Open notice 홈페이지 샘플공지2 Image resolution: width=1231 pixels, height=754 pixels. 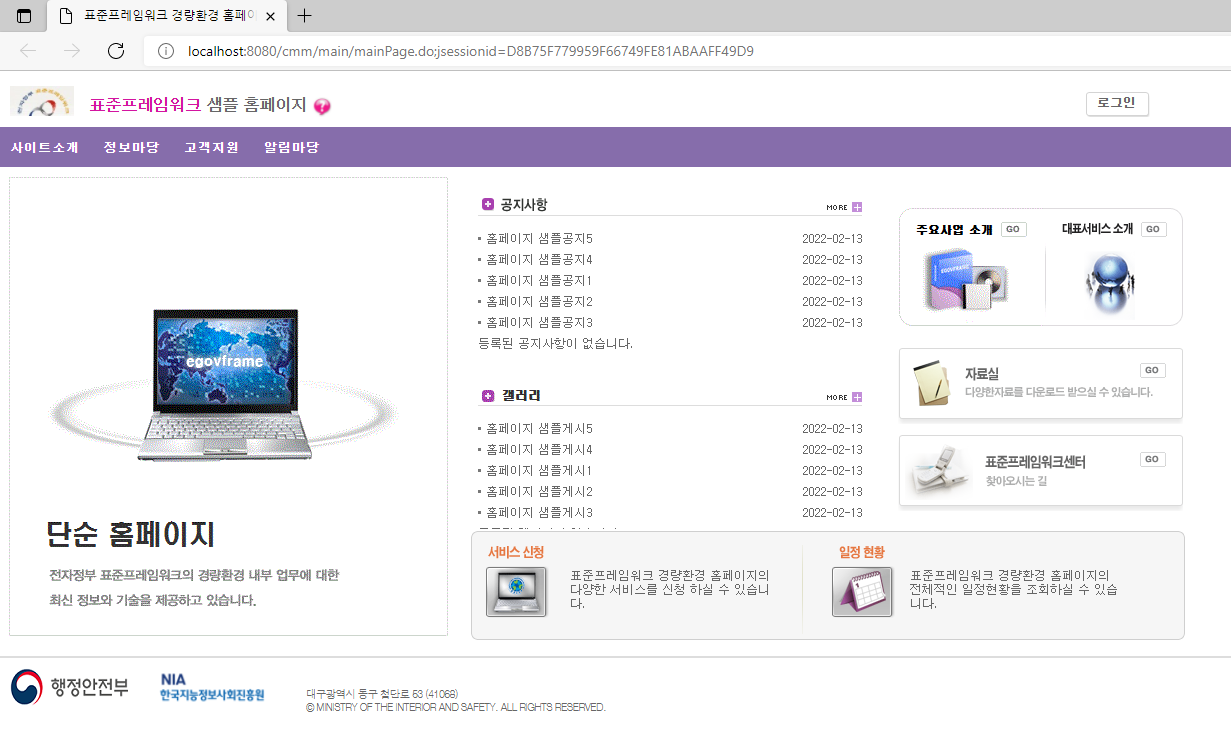point(539,302)
